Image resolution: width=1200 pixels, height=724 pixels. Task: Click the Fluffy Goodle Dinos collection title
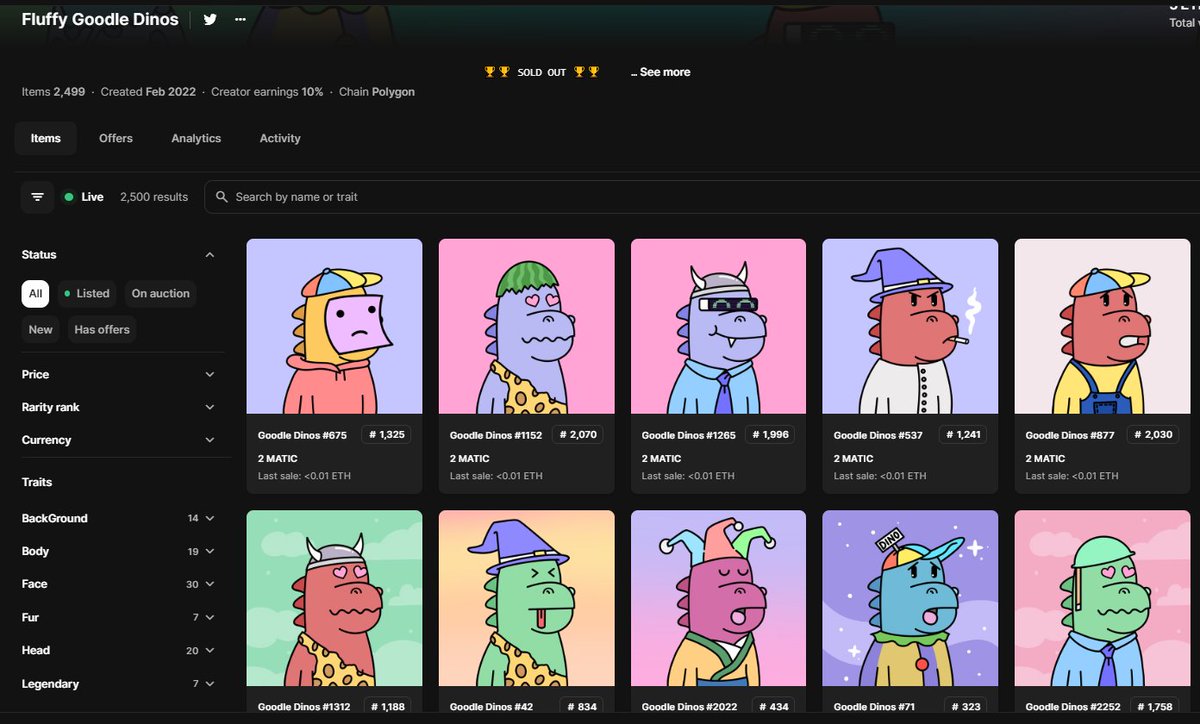pos(100,19)
